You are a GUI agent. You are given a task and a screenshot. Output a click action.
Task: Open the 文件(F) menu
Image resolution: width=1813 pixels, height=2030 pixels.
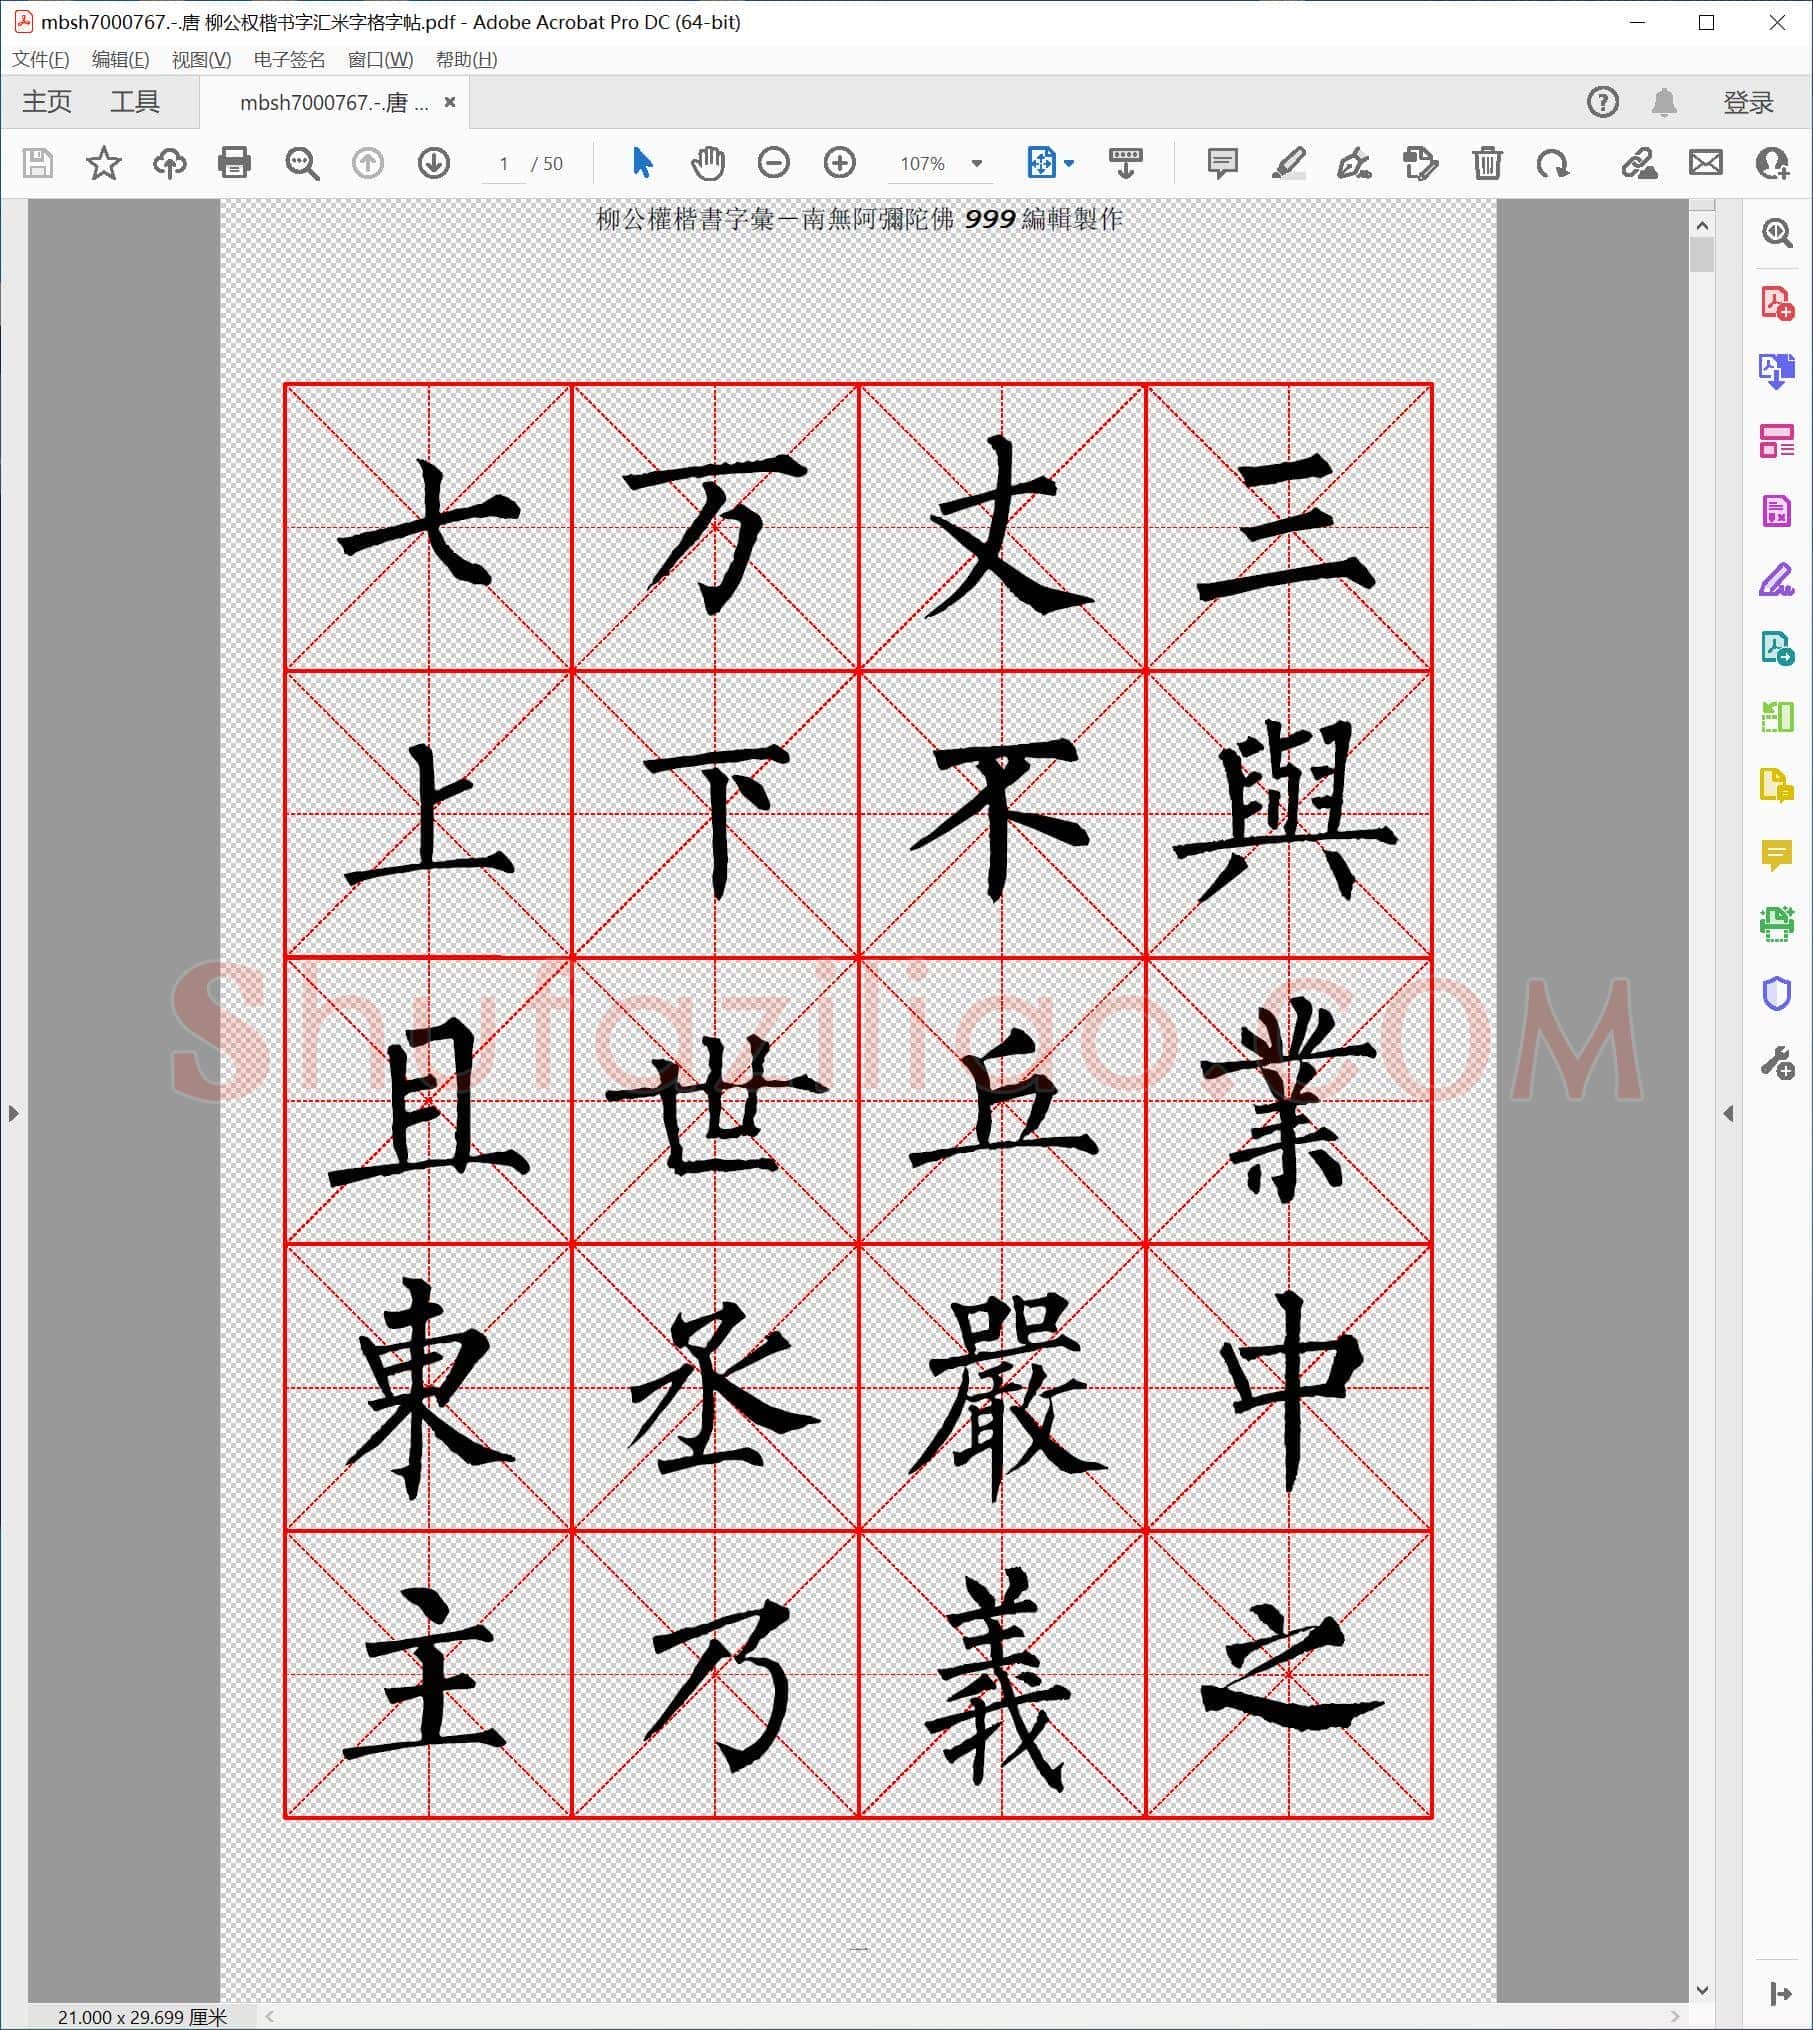click(41, 60)
